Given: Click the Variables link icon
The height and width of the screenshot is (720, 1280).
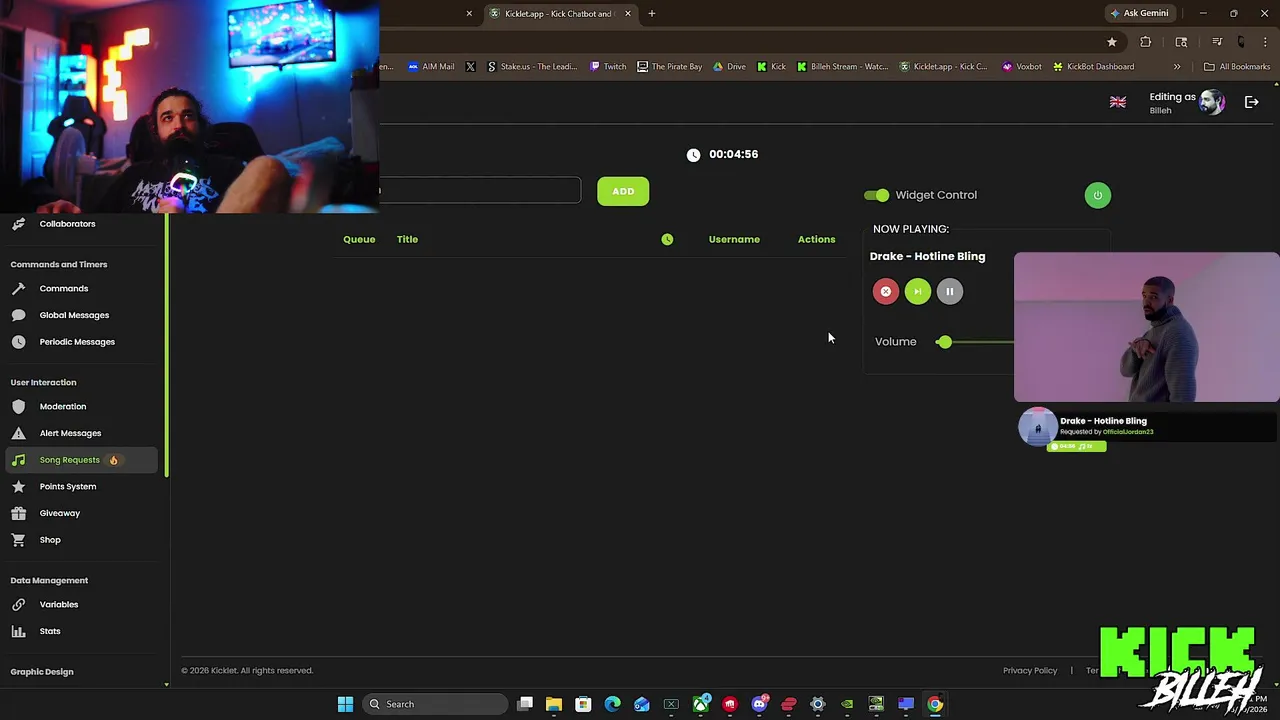Looking at the screenshot, I should click(18, 605).
